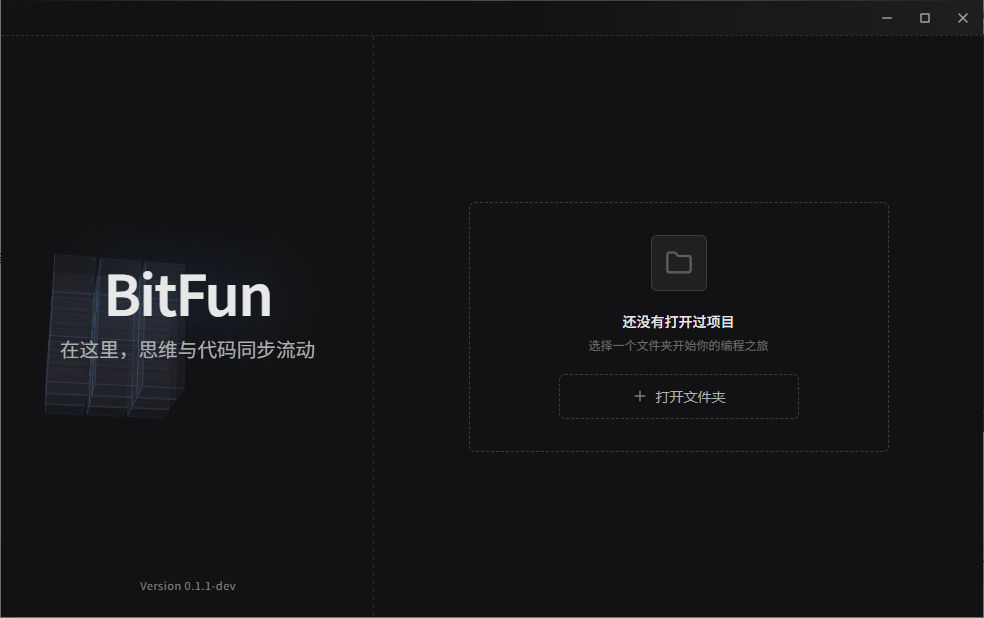Screen dimensions: 984x618
Task: Click the tagline 在这里，思维与代码同步流动
Action: click(188, 350)
